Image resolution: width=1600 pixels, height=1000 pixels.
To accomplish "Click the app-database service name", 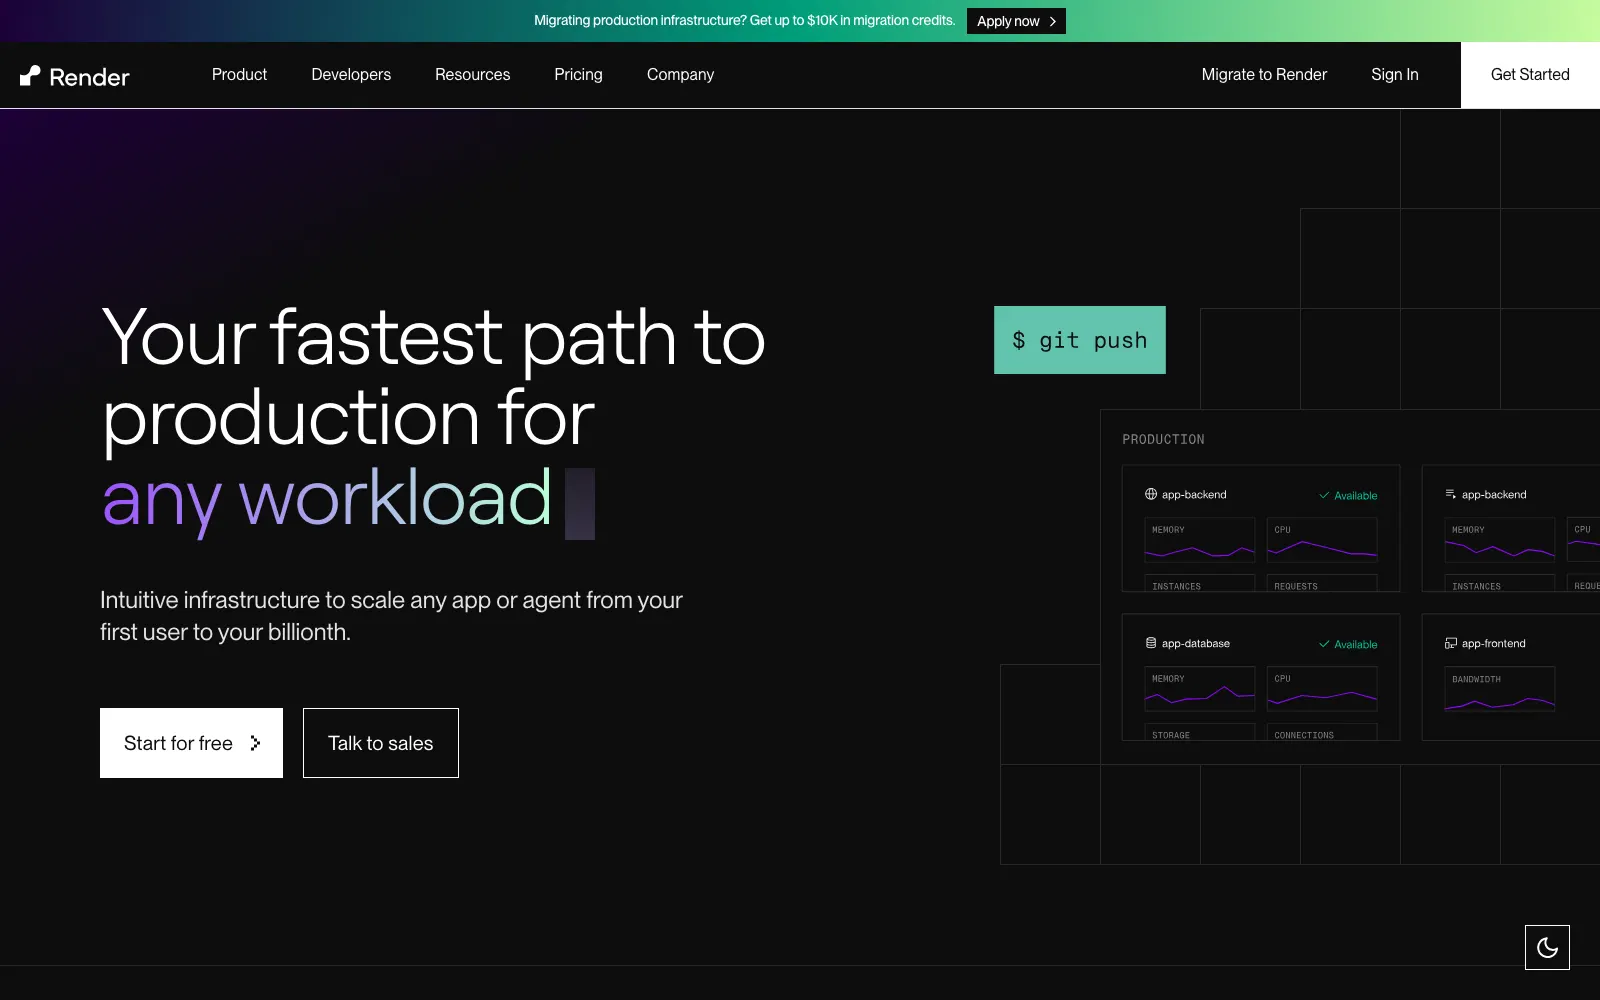I will (x=1195, y=643).
